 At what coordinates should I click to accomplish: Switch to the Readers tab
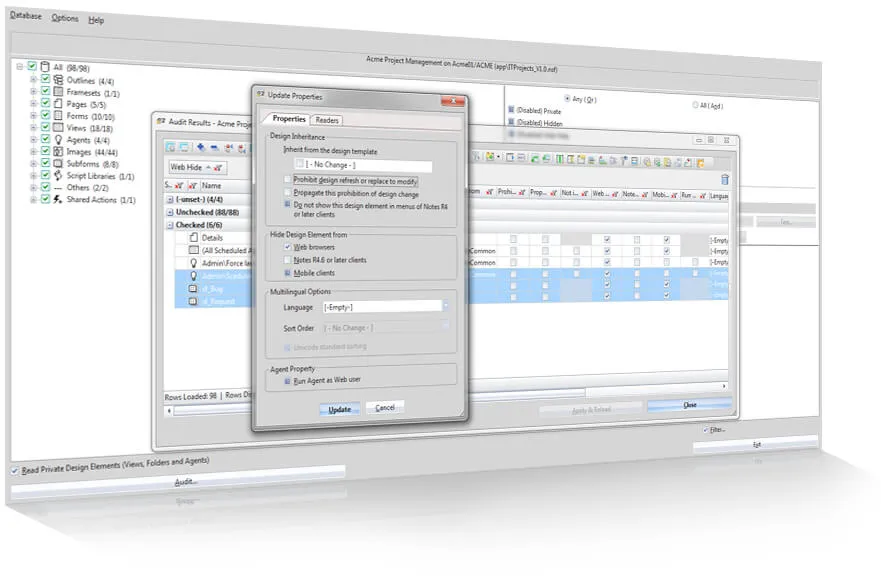pos(326,120)
